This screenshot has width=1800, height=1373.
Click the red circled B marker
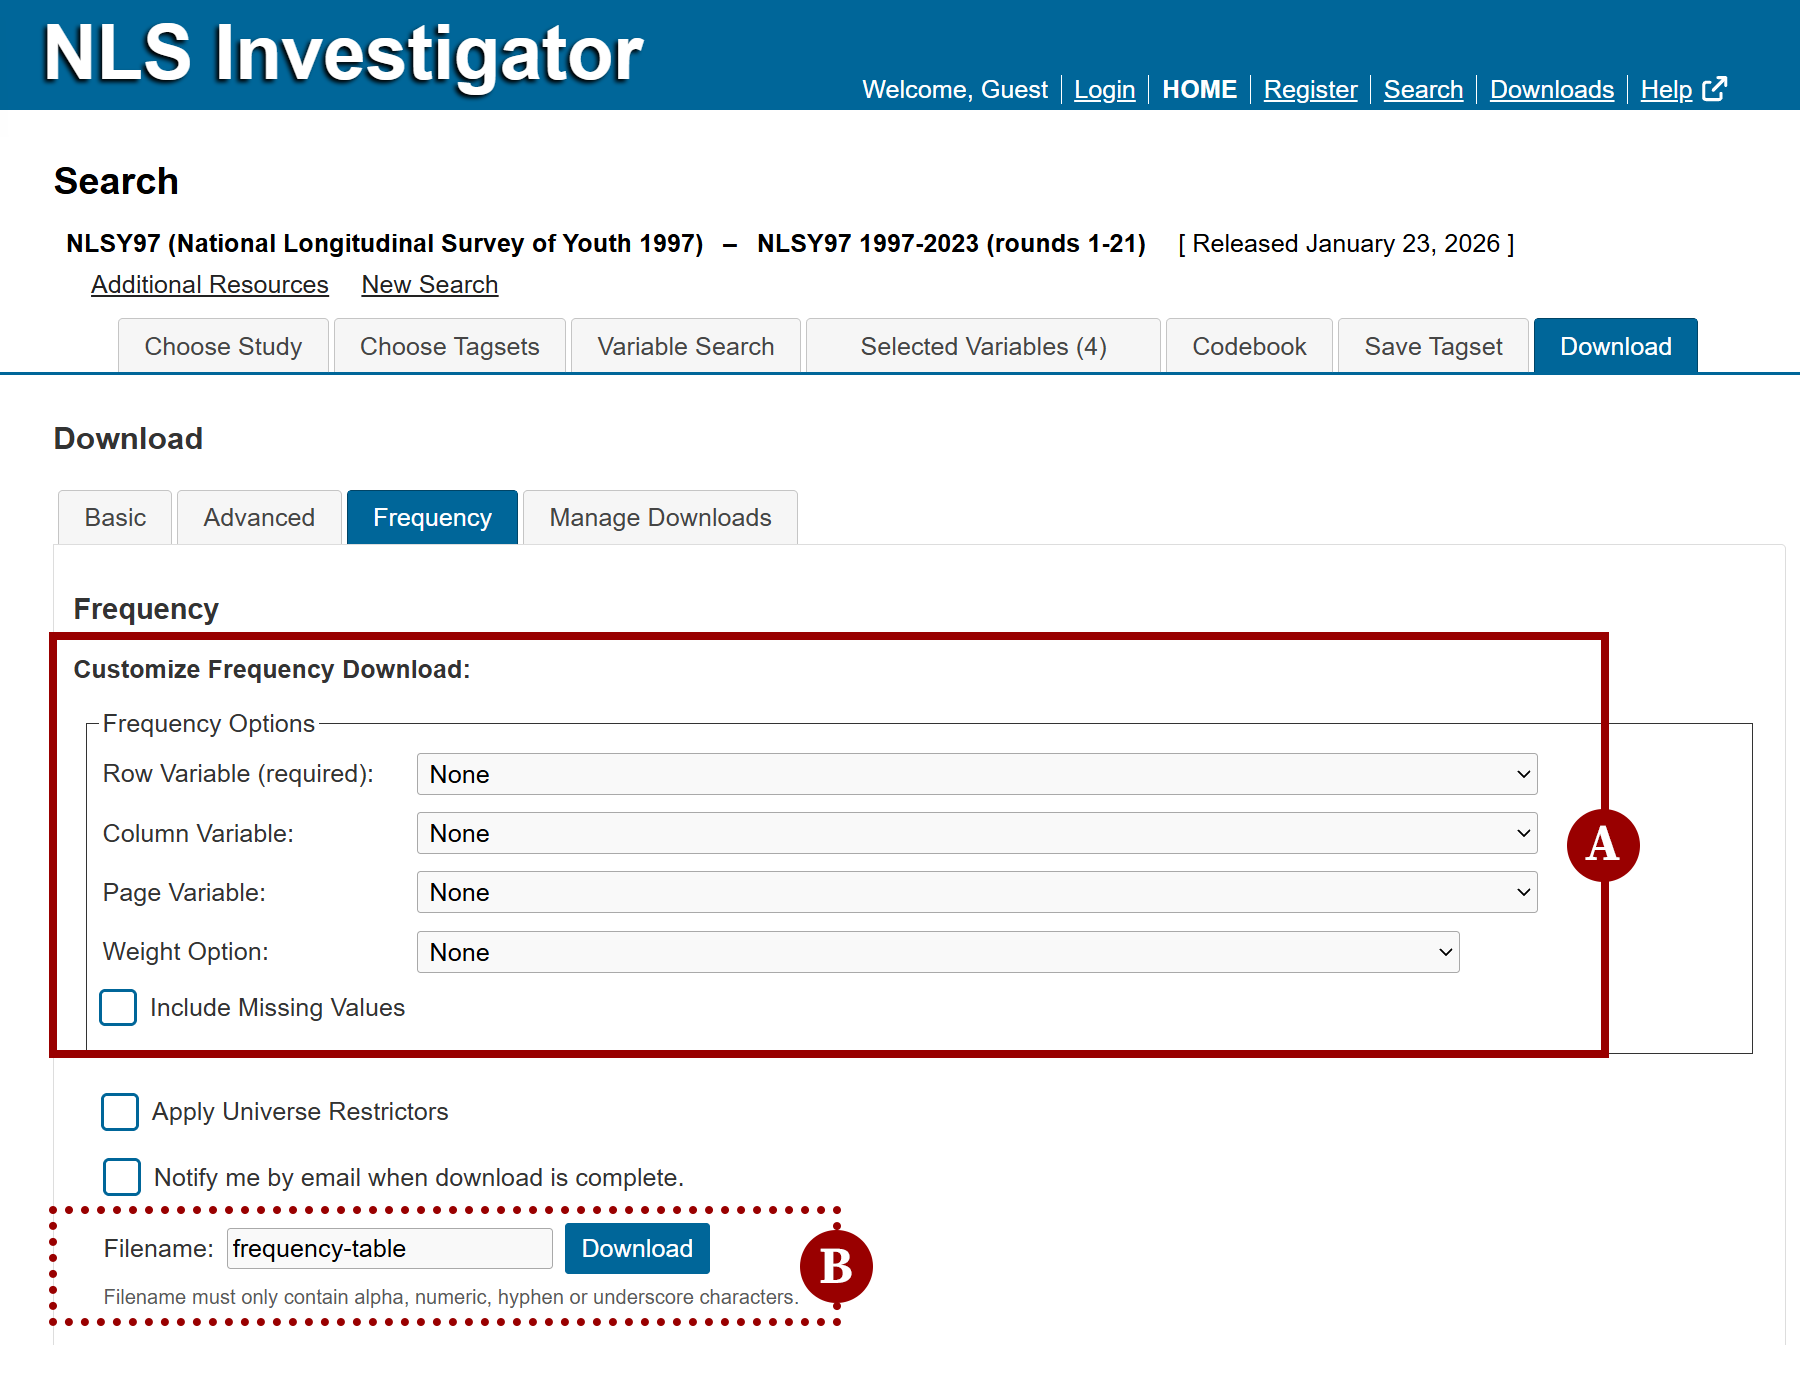click(836, 1267)
